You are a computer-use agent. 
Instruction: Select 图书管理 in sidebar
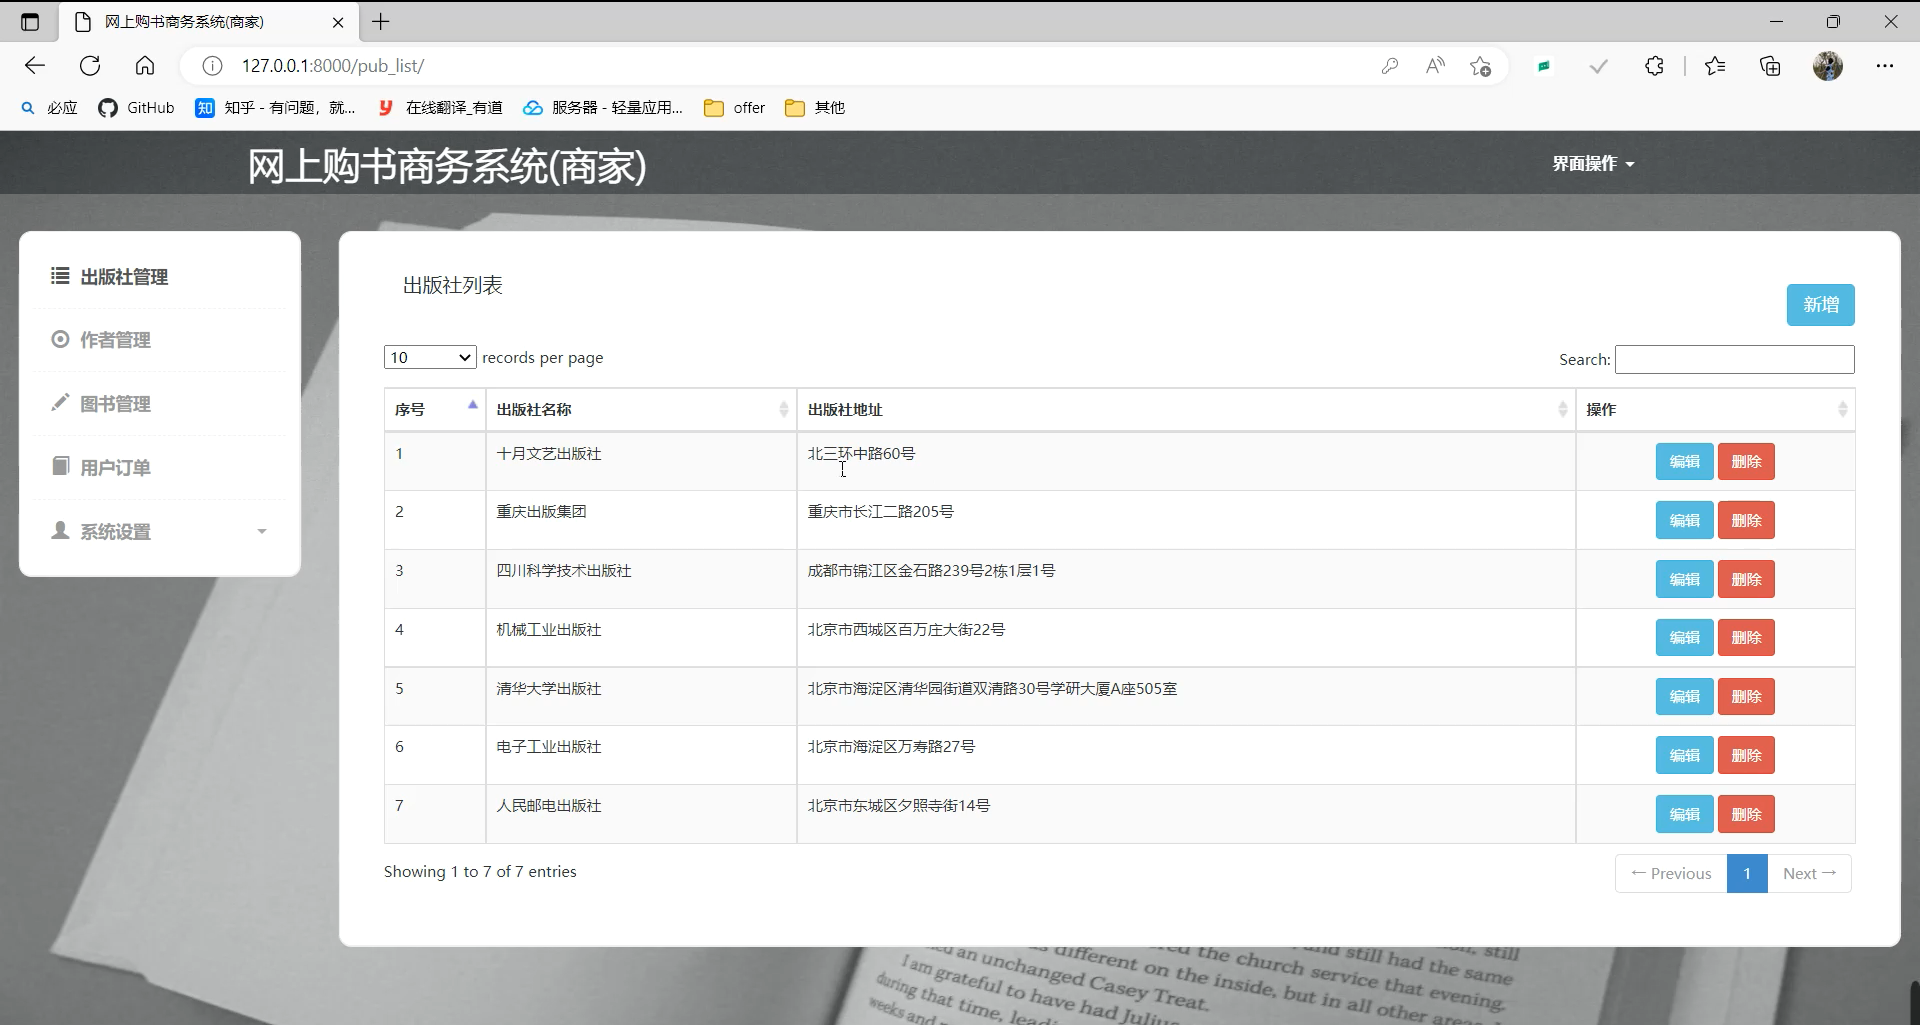(x=160, y=404)
